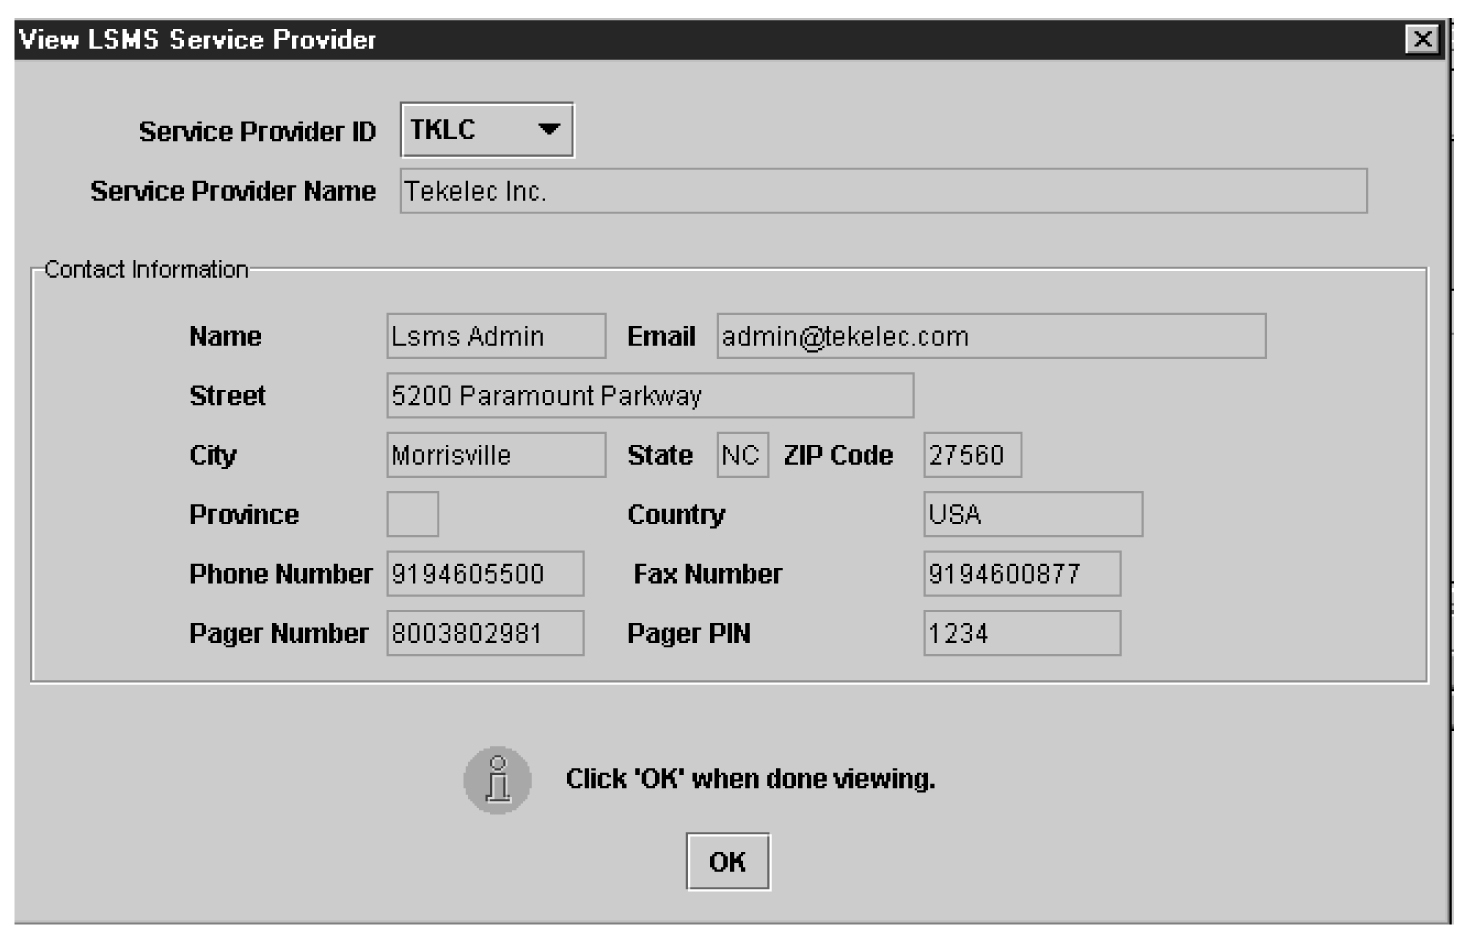The image size is (1472, 943).
Task: Select the City field Morrisville
Action: pos(496,455)
